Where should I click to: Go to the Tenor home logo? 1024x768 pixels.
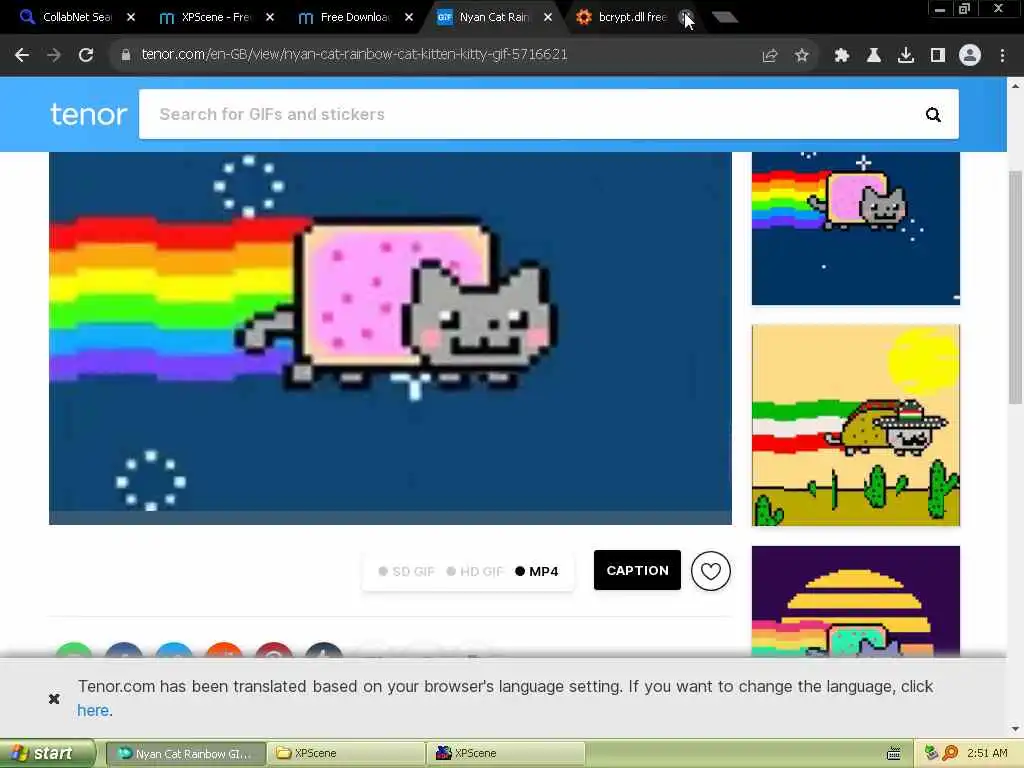point(89,114)
